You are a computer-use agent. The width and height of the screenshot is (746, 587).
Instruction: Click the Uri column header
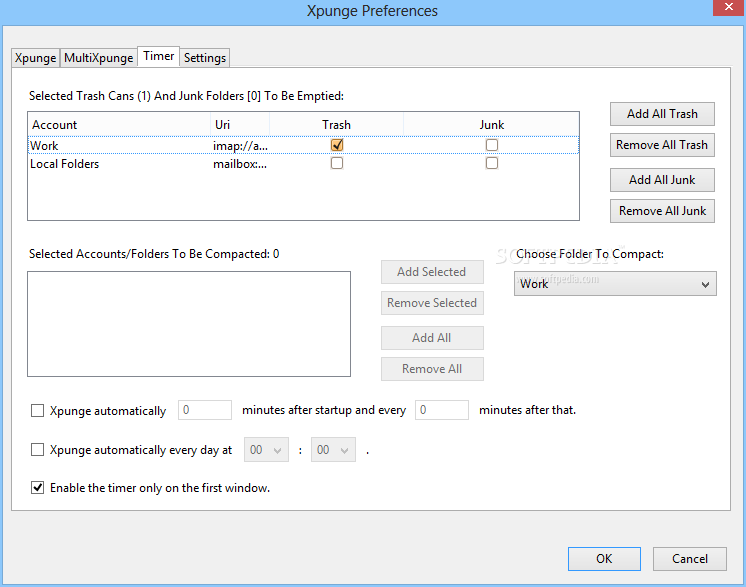point(240,125)
